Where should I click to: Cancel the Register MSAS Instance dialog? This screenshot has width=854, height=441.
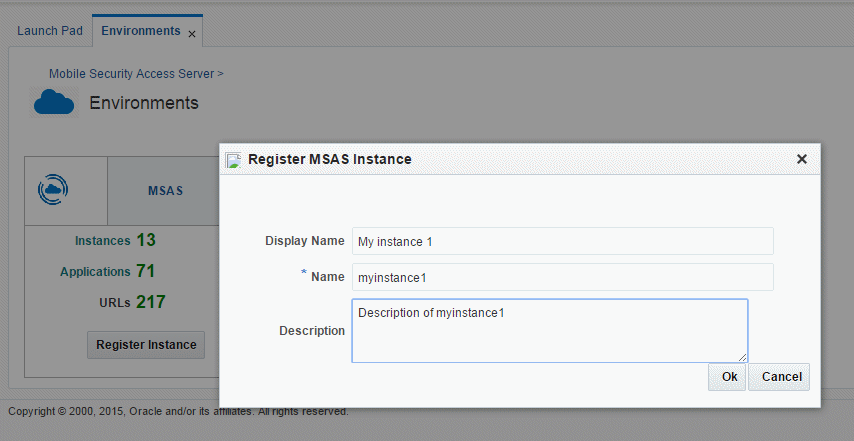click(779, 377)
